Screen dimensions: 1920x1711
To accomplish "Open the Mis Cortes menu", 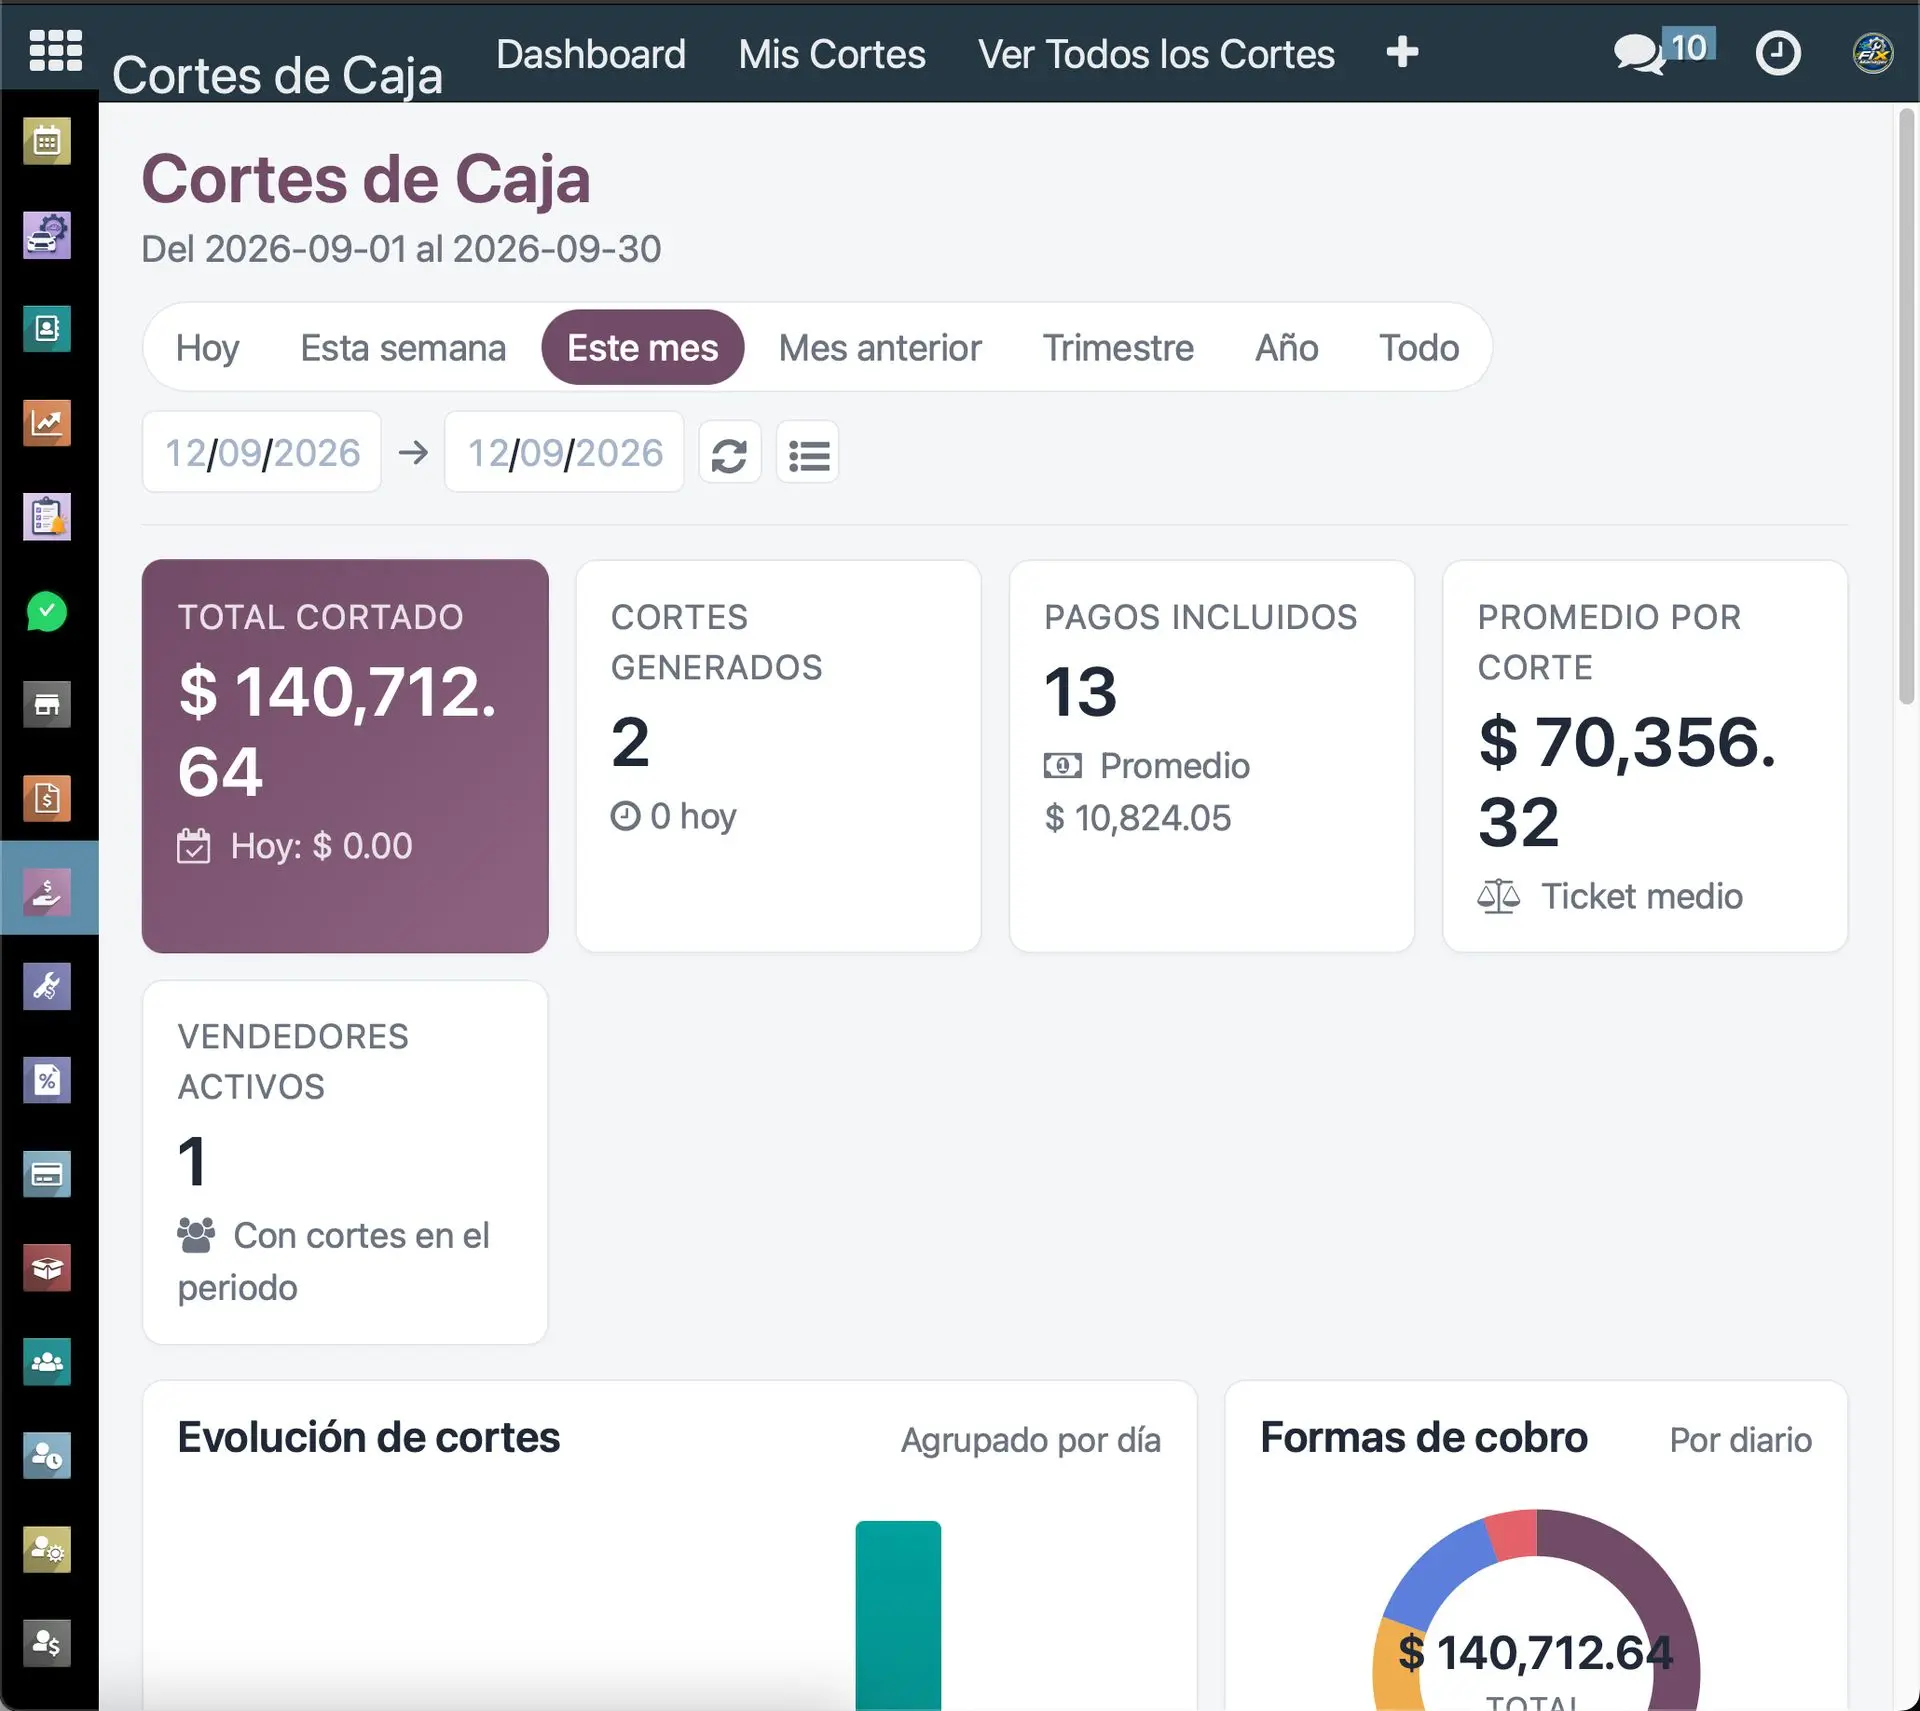I will (x=832, y=54).
